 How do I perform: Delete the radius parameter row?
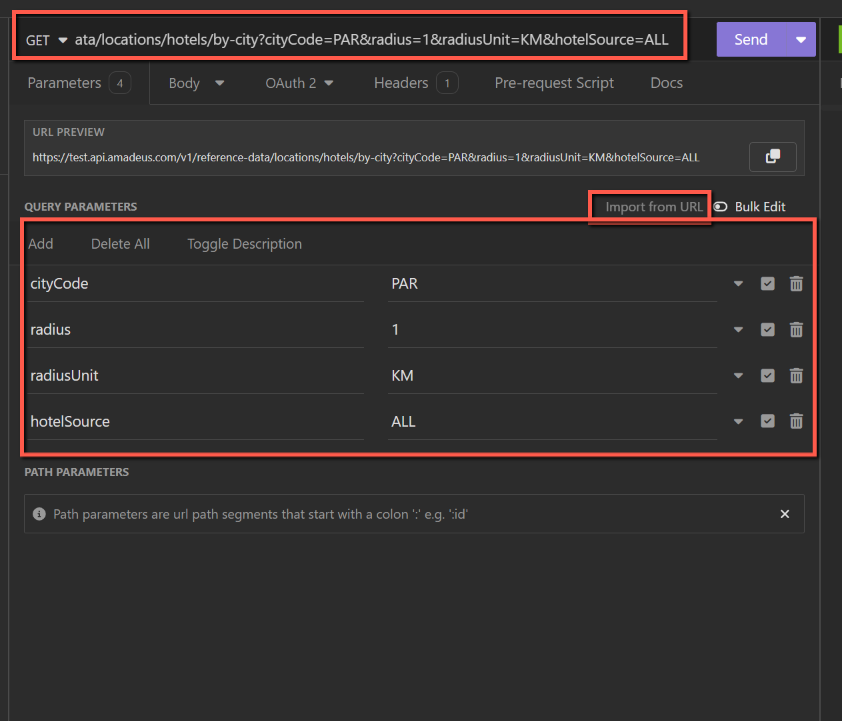796,330
